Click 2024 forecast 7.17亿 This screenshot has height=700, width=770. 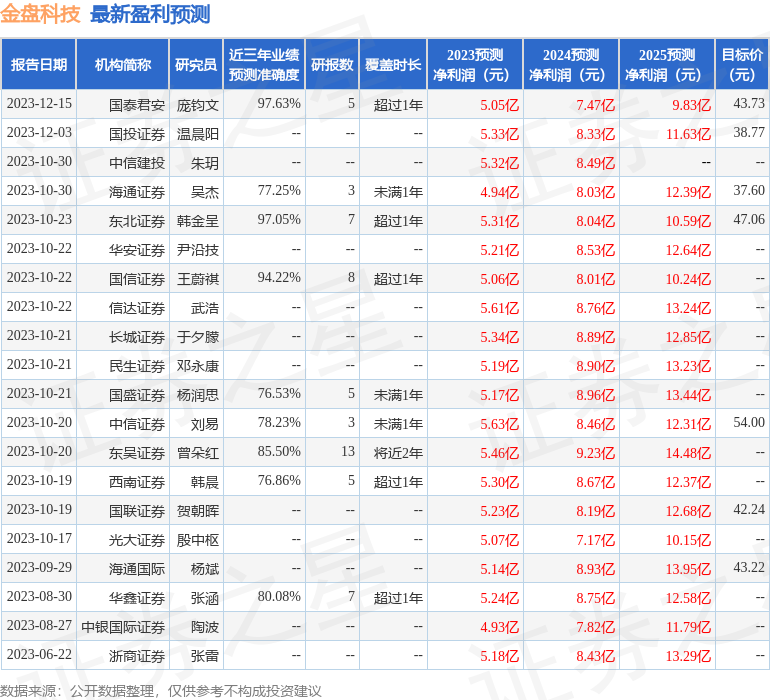[595, 540]
